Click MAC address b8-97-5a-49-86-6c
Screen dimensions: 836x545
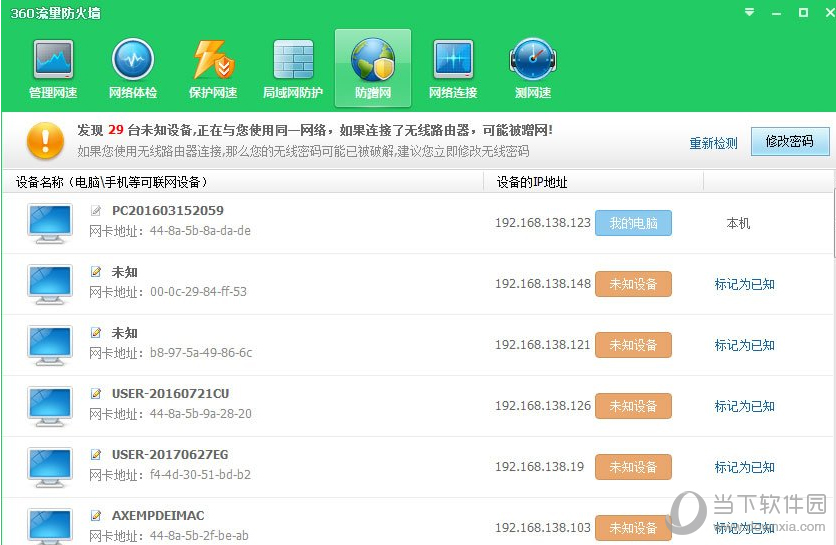coord(201,352)
